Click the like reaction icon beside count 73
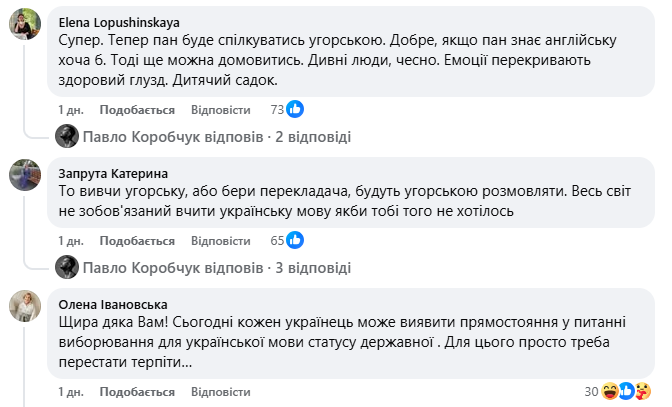672x407 pixels. [x=296, y=109]
